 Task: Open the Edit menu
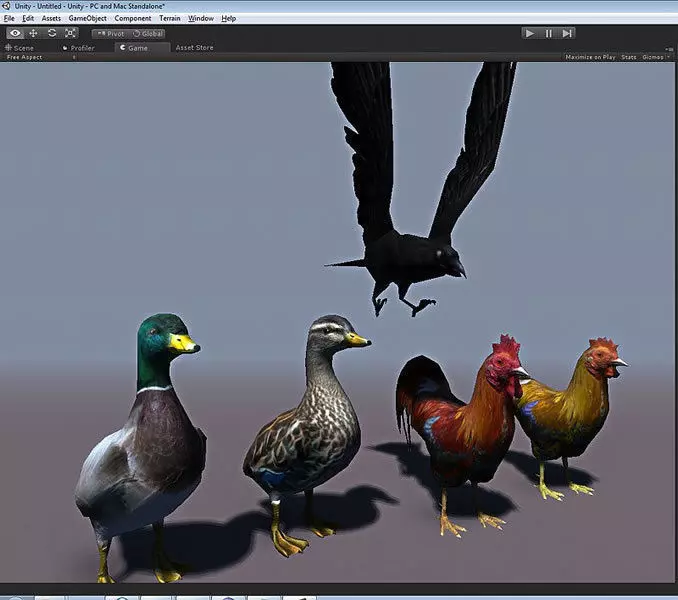click(28, 18)
